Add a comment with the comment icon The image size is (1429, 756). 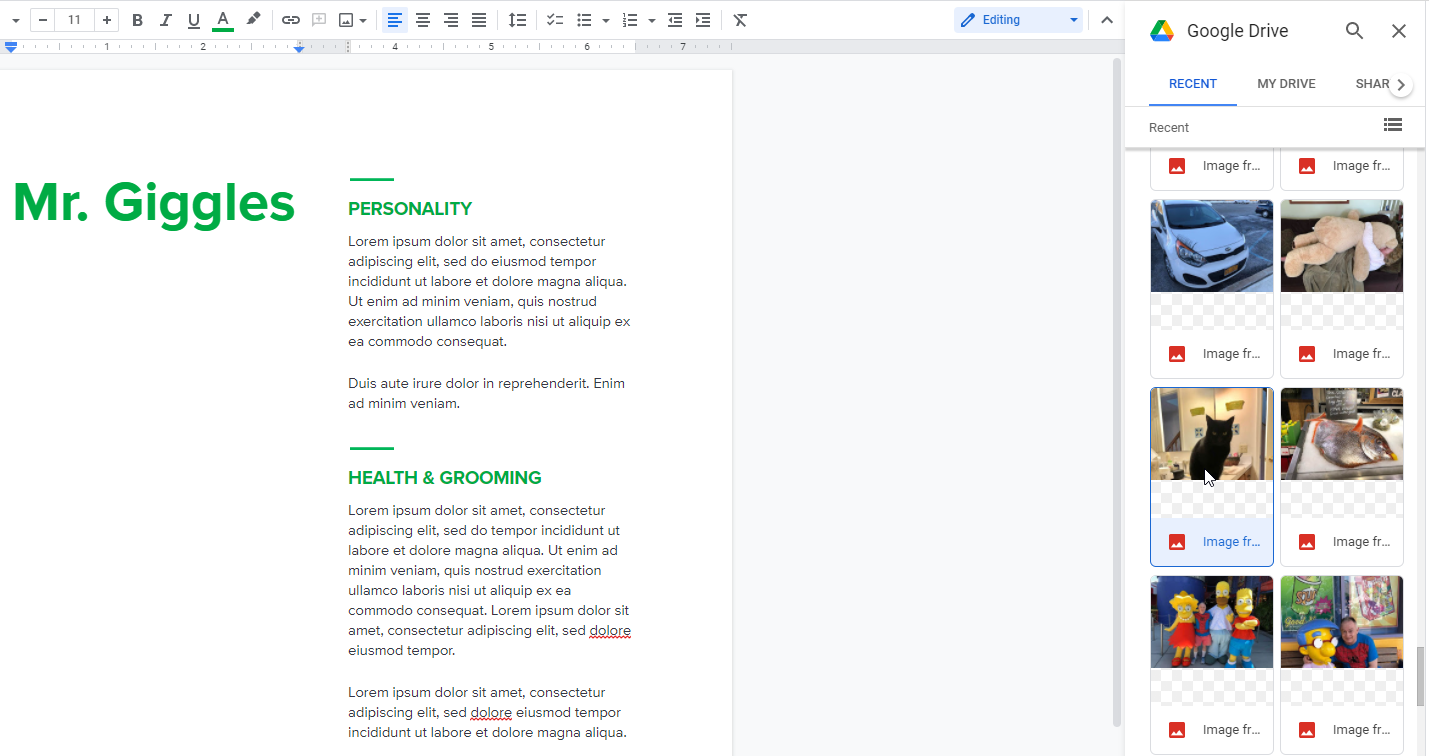click(319, 20)
